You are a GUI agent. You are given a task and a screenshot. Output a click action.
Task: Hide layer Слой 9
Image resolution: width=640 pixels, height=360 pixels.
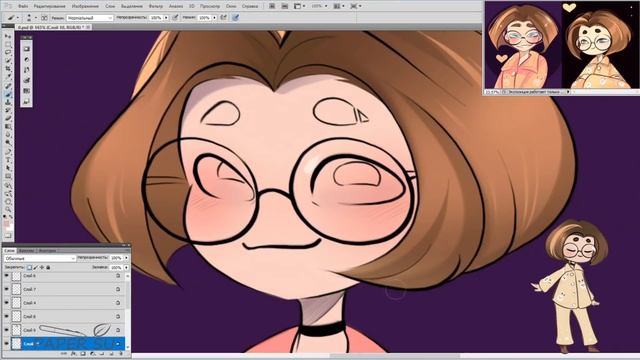click(x=7, y=330)
